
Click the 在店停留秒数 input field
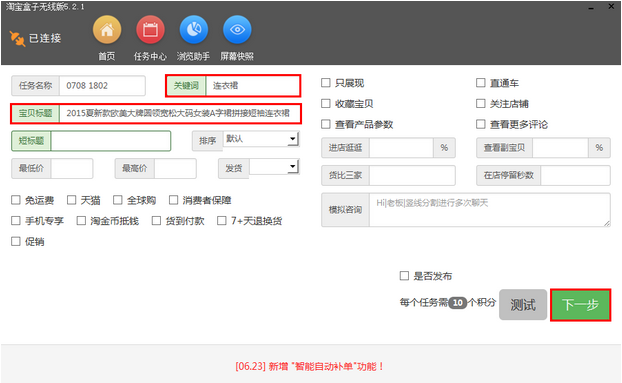(x=575, y=175)
